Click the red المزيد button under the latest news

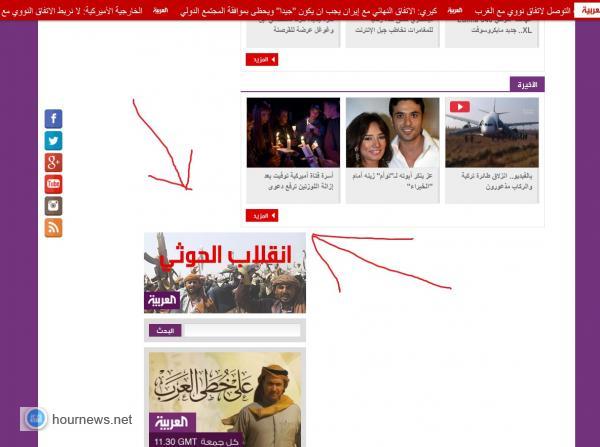[262, 215]
